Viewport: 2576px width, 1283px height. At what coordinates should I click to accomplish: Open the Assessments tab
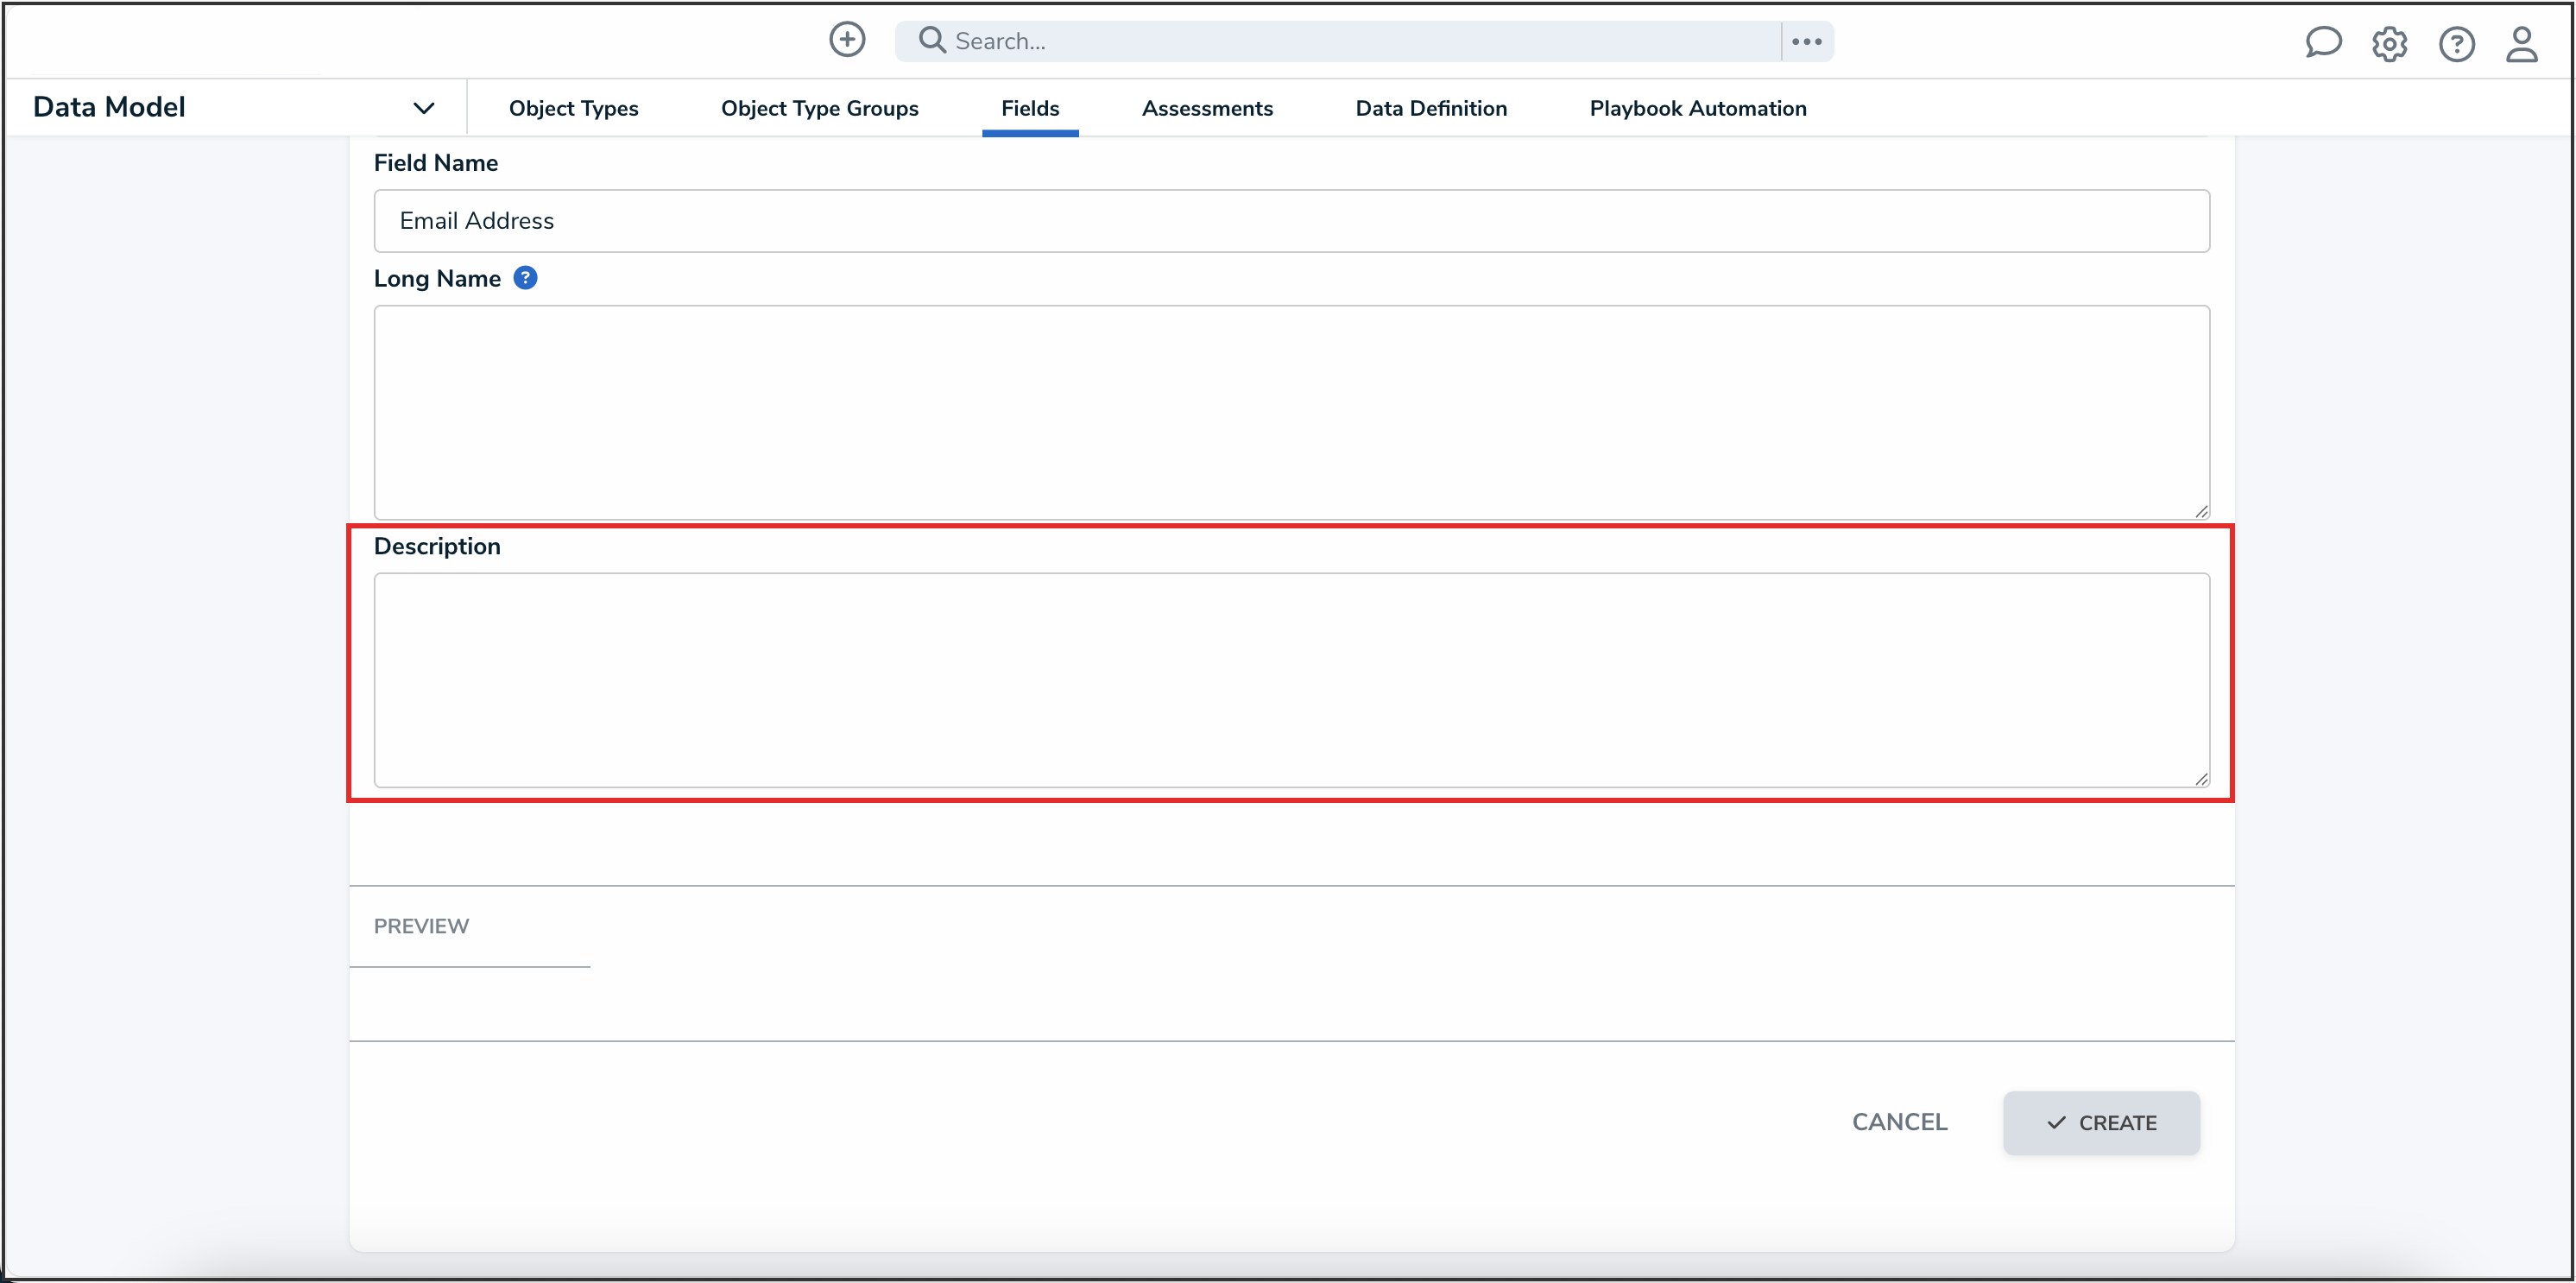coord(1207,108)
